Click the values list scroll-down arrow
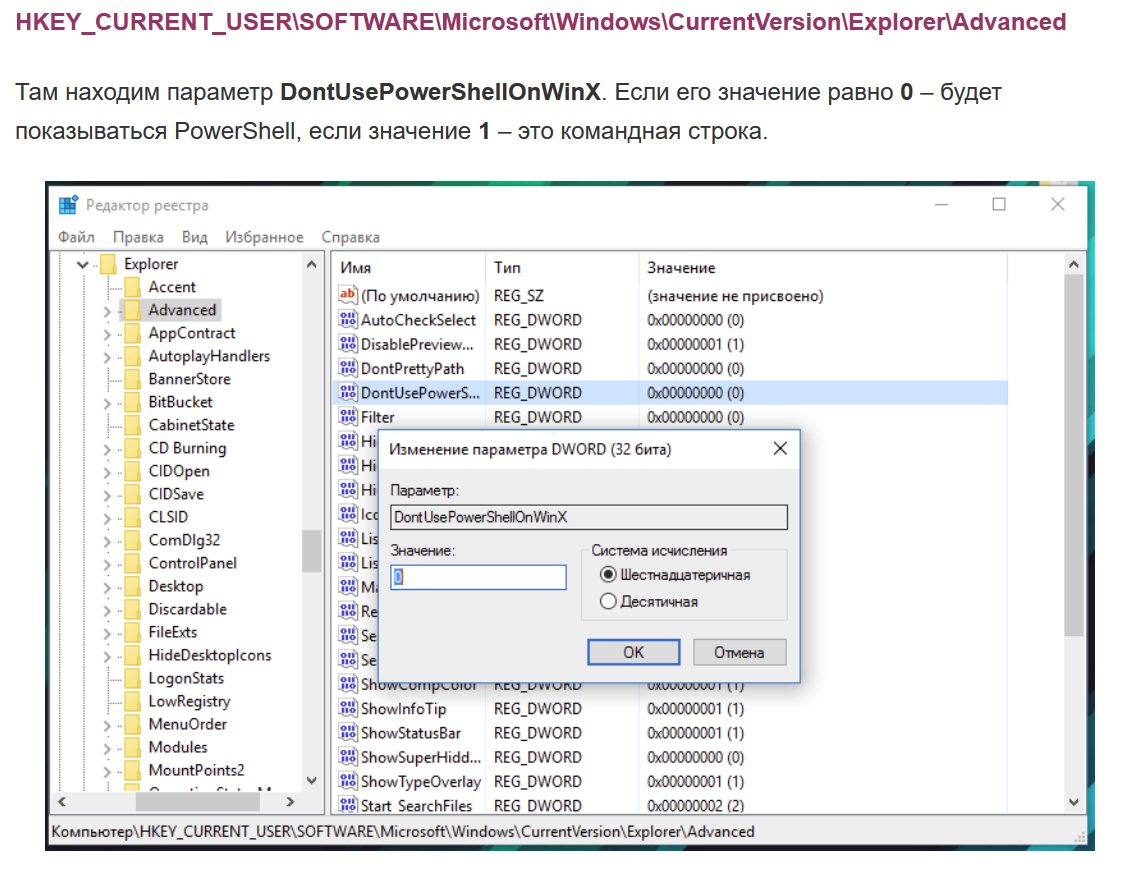 coord(1074,802)
